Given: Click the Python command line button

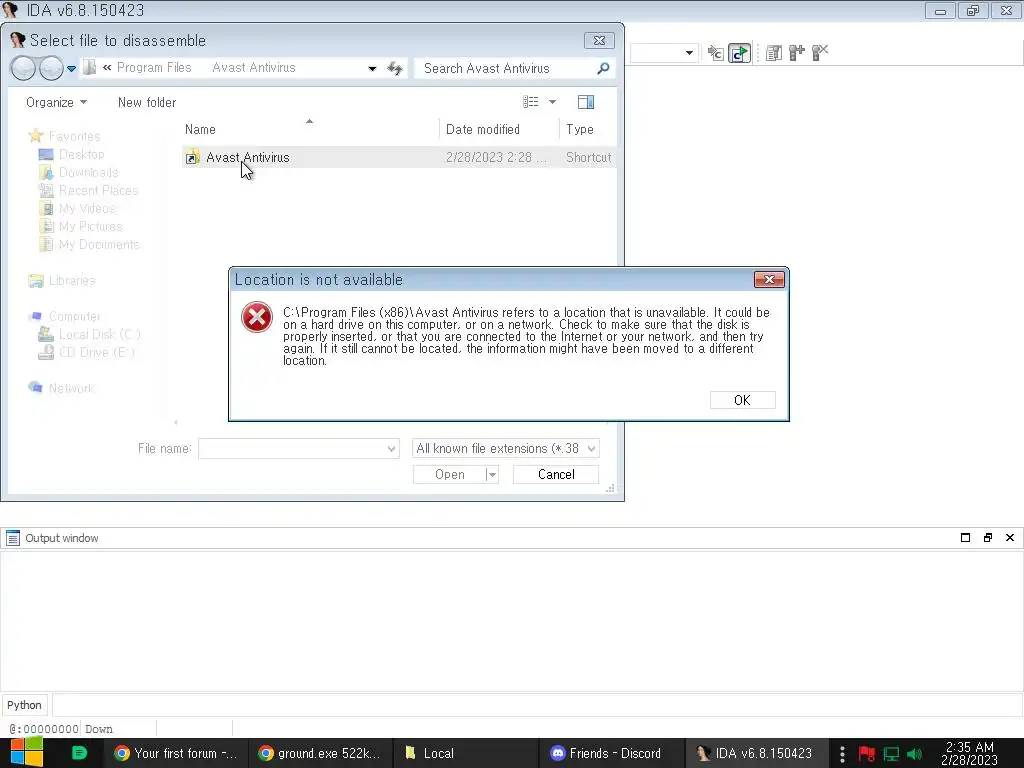Looking at the screenshot, I should coord(24,705).
